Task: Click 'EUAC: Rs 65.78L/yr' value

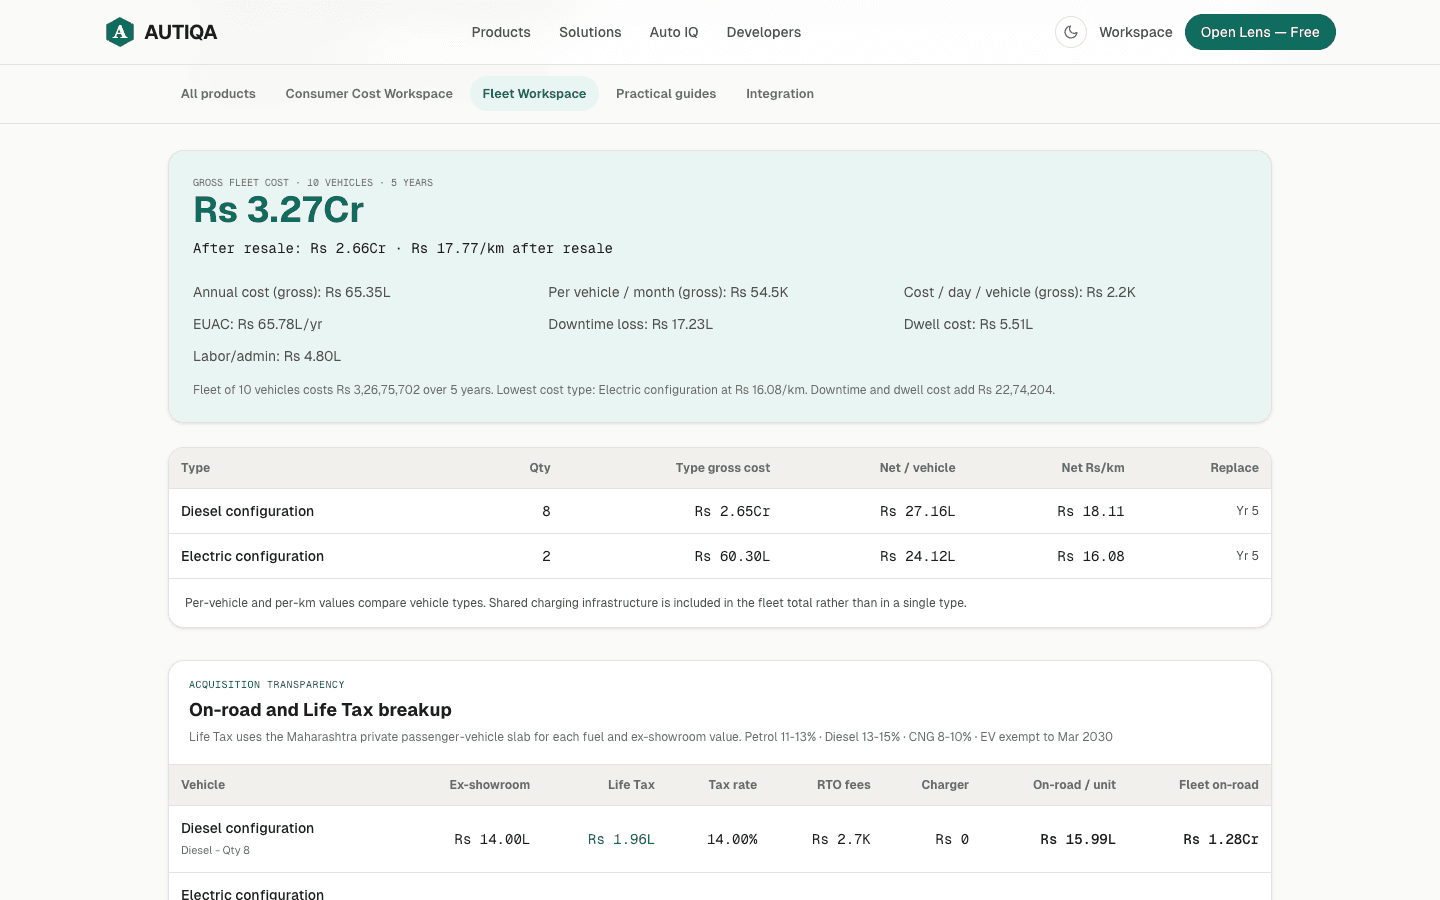Action: pos(258,324)
